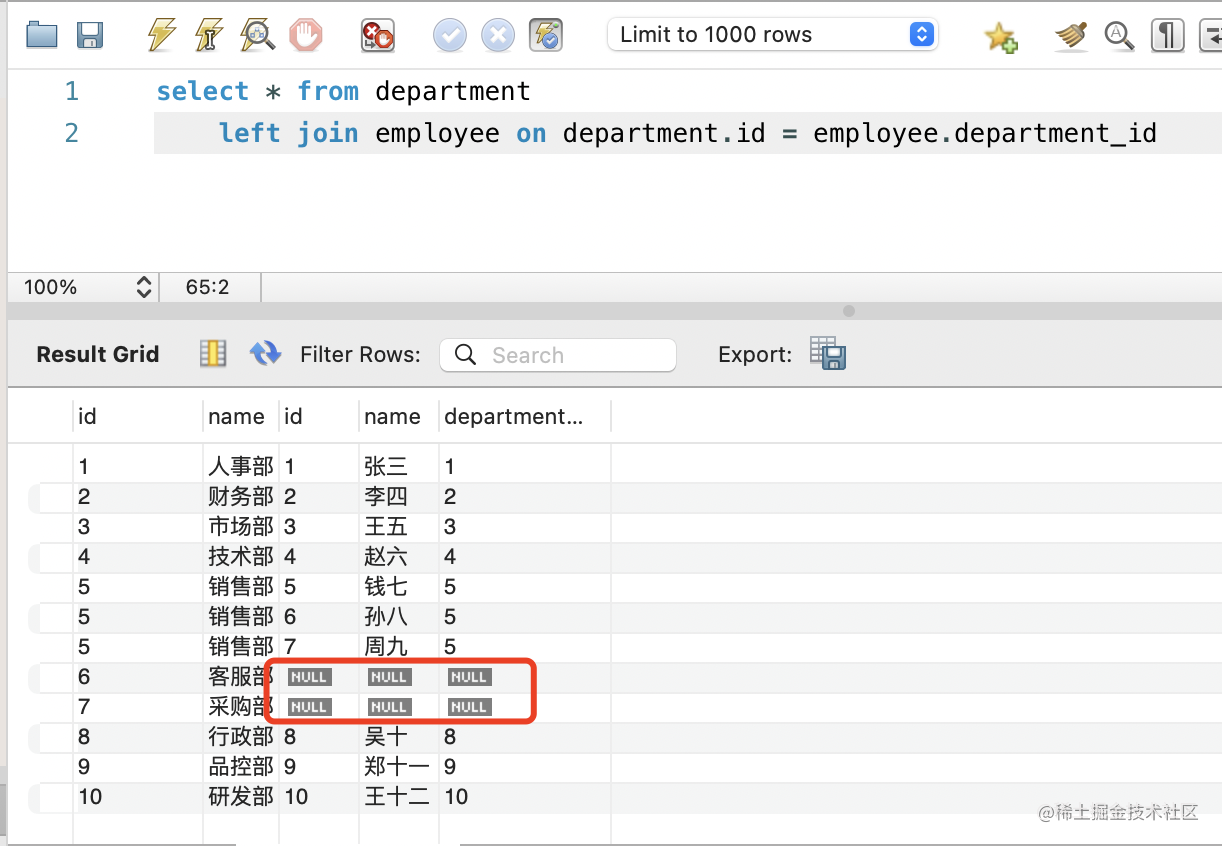Run Explain plan using the magnifier-lightning icon
This screenshot has width=1222, height=846.
pos(258,35)
